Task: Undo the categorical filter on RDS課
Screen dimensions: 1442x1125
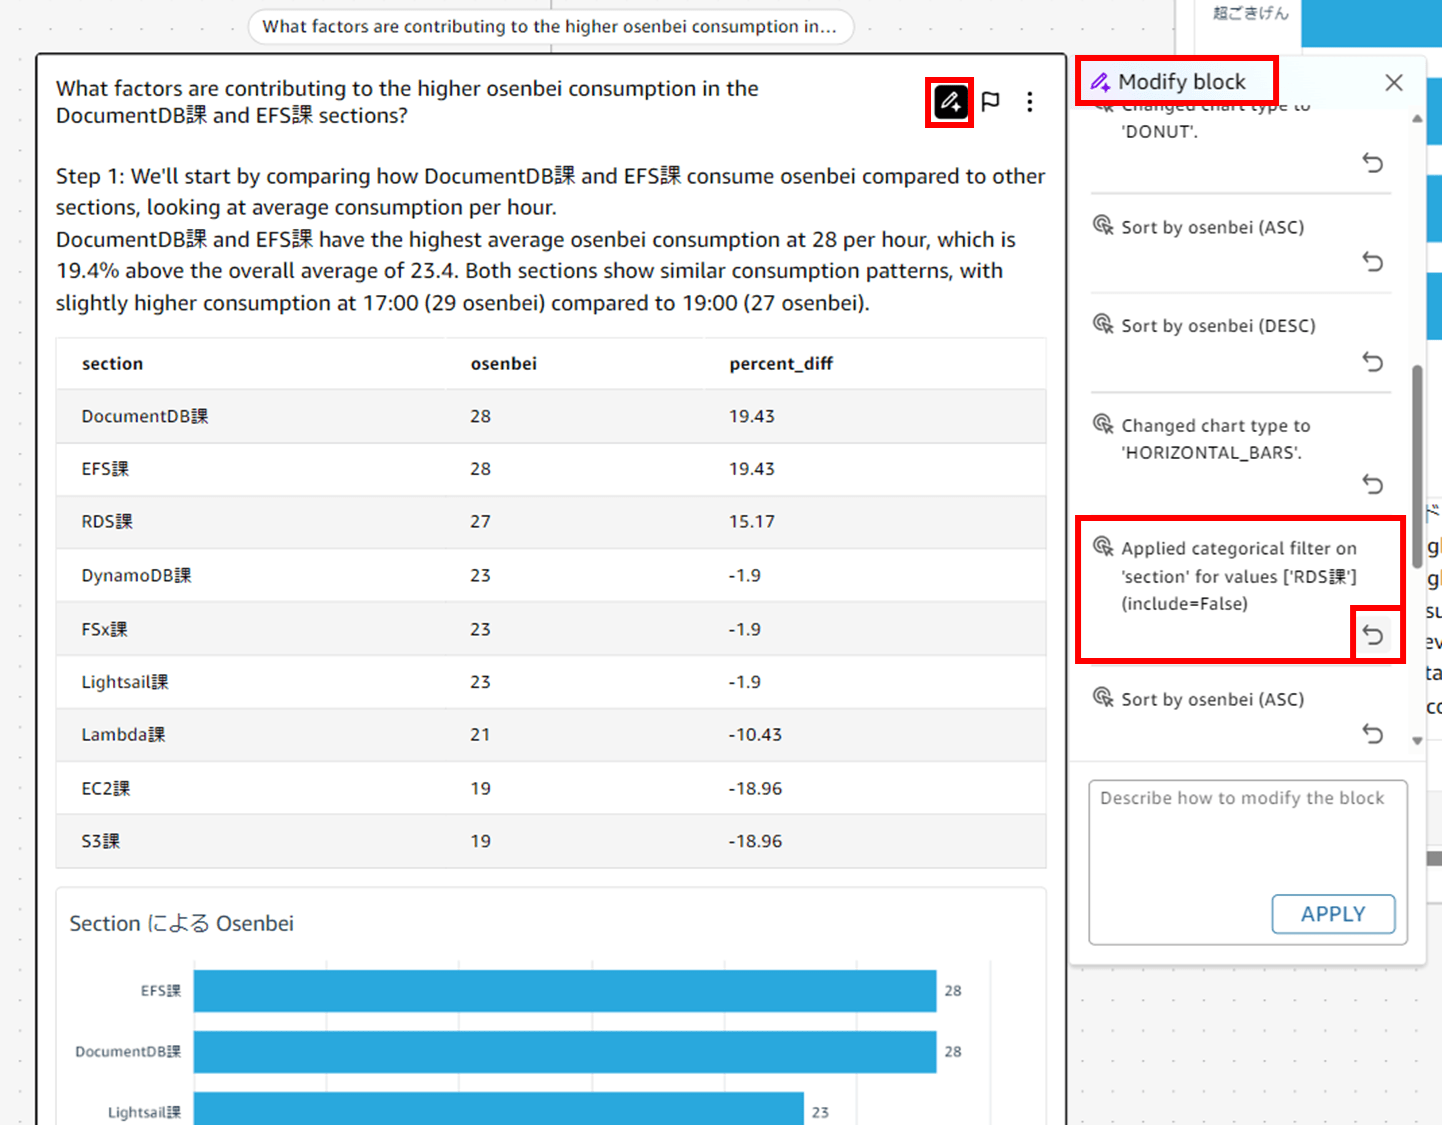Action: click(1373, 635)
